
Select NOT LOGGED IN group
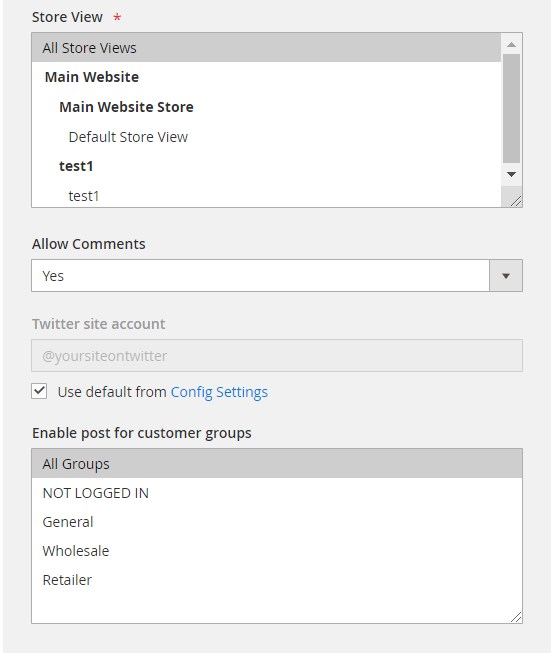(277, 493)
